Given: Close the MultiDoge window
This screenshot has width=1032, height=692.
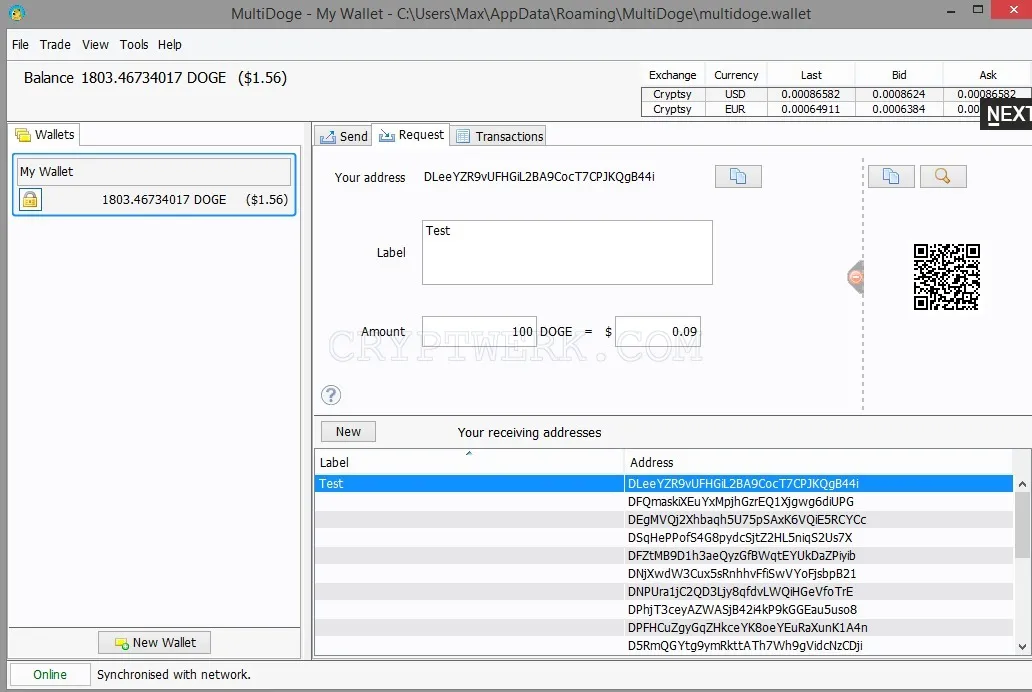Looking at the screenshot, I should click(1014, 10).
